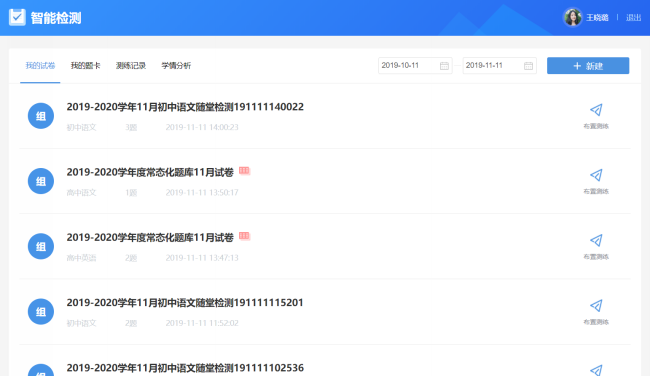Image resolution: width=650 pixels, height=377 pixels.
Task: Click timestamp 2019-11-11 11:52:02
Action: (202, 323)
